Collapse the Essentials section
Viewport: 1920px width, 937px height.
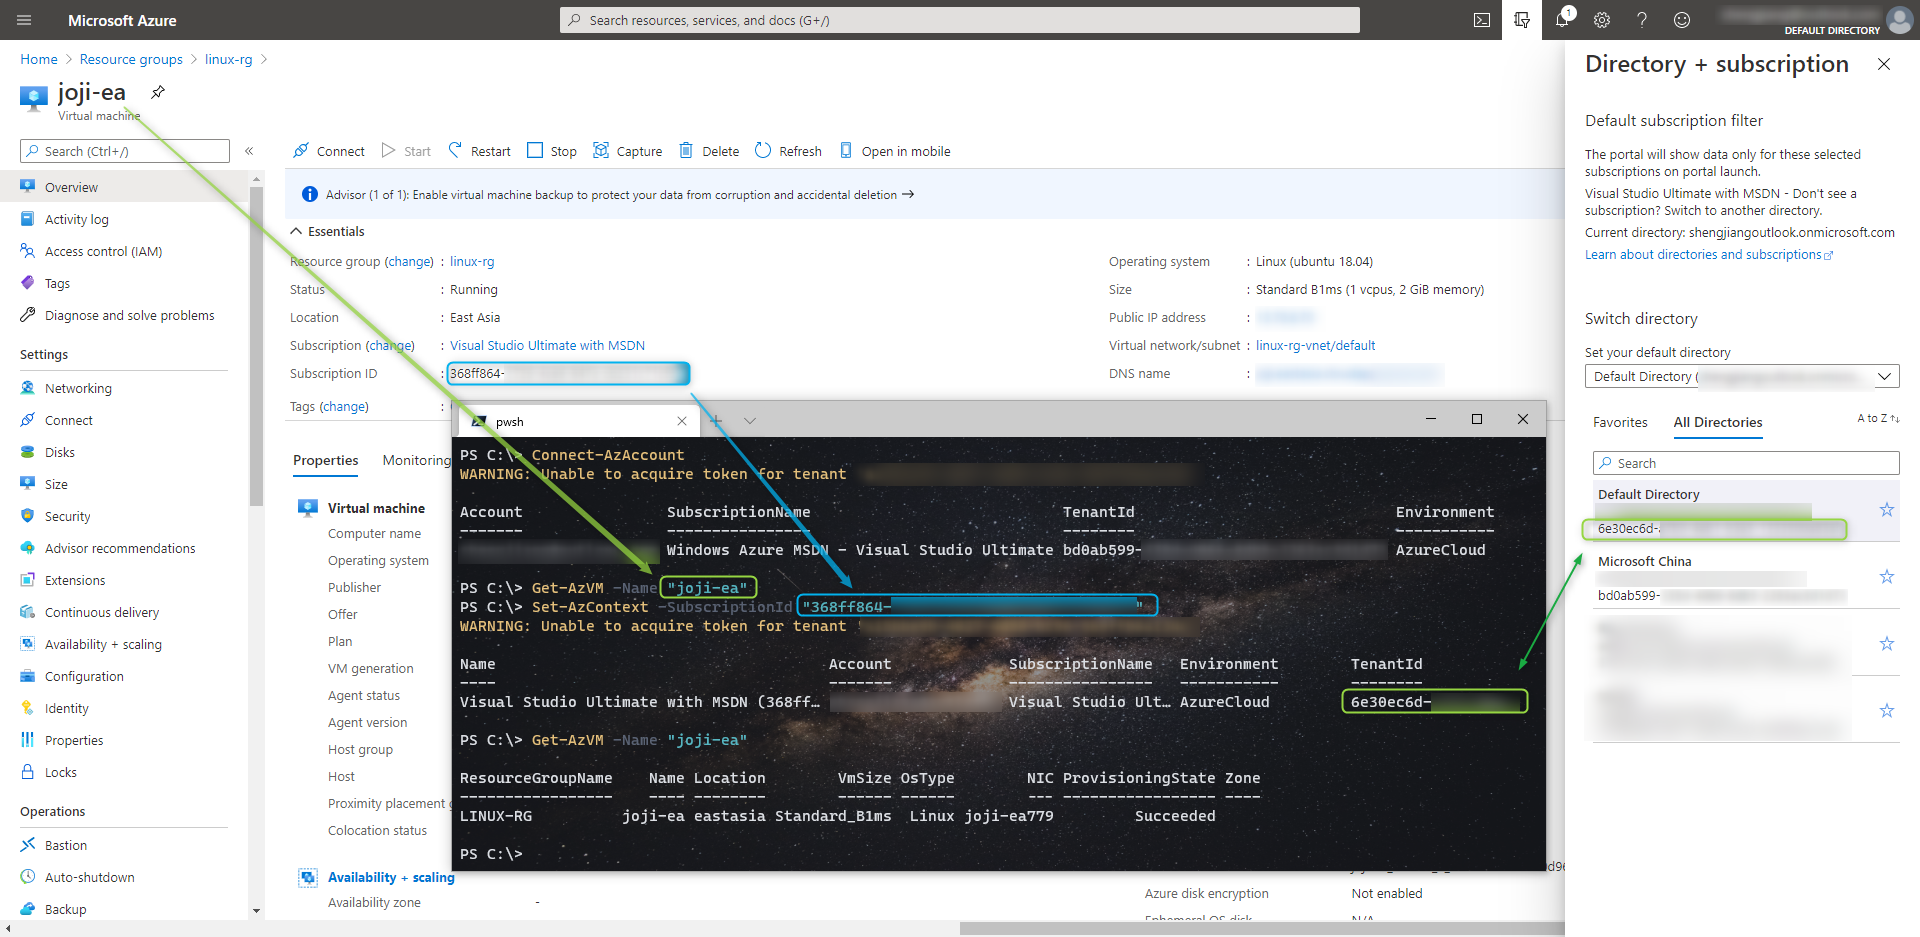(296, 231)
